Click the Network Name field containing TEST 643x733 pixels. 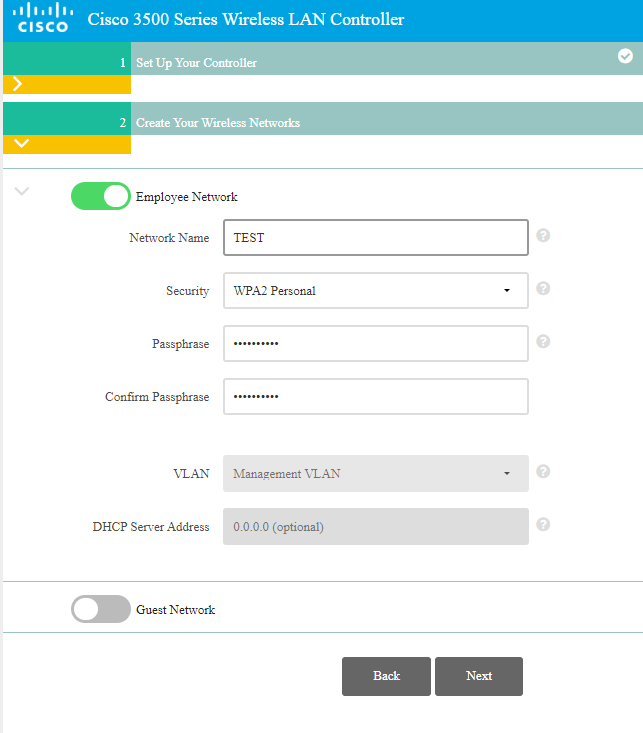coord(375,238)
